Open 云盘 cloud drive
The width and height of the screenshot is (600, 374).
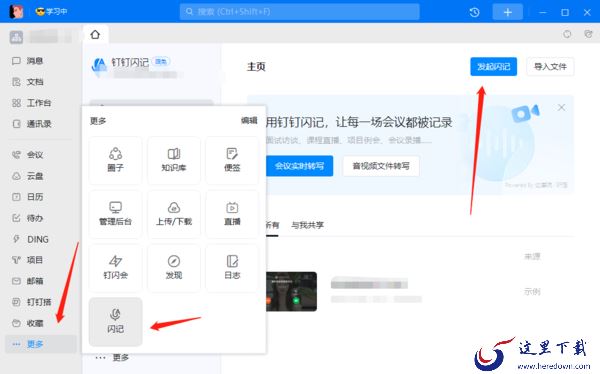coord(28,176)
